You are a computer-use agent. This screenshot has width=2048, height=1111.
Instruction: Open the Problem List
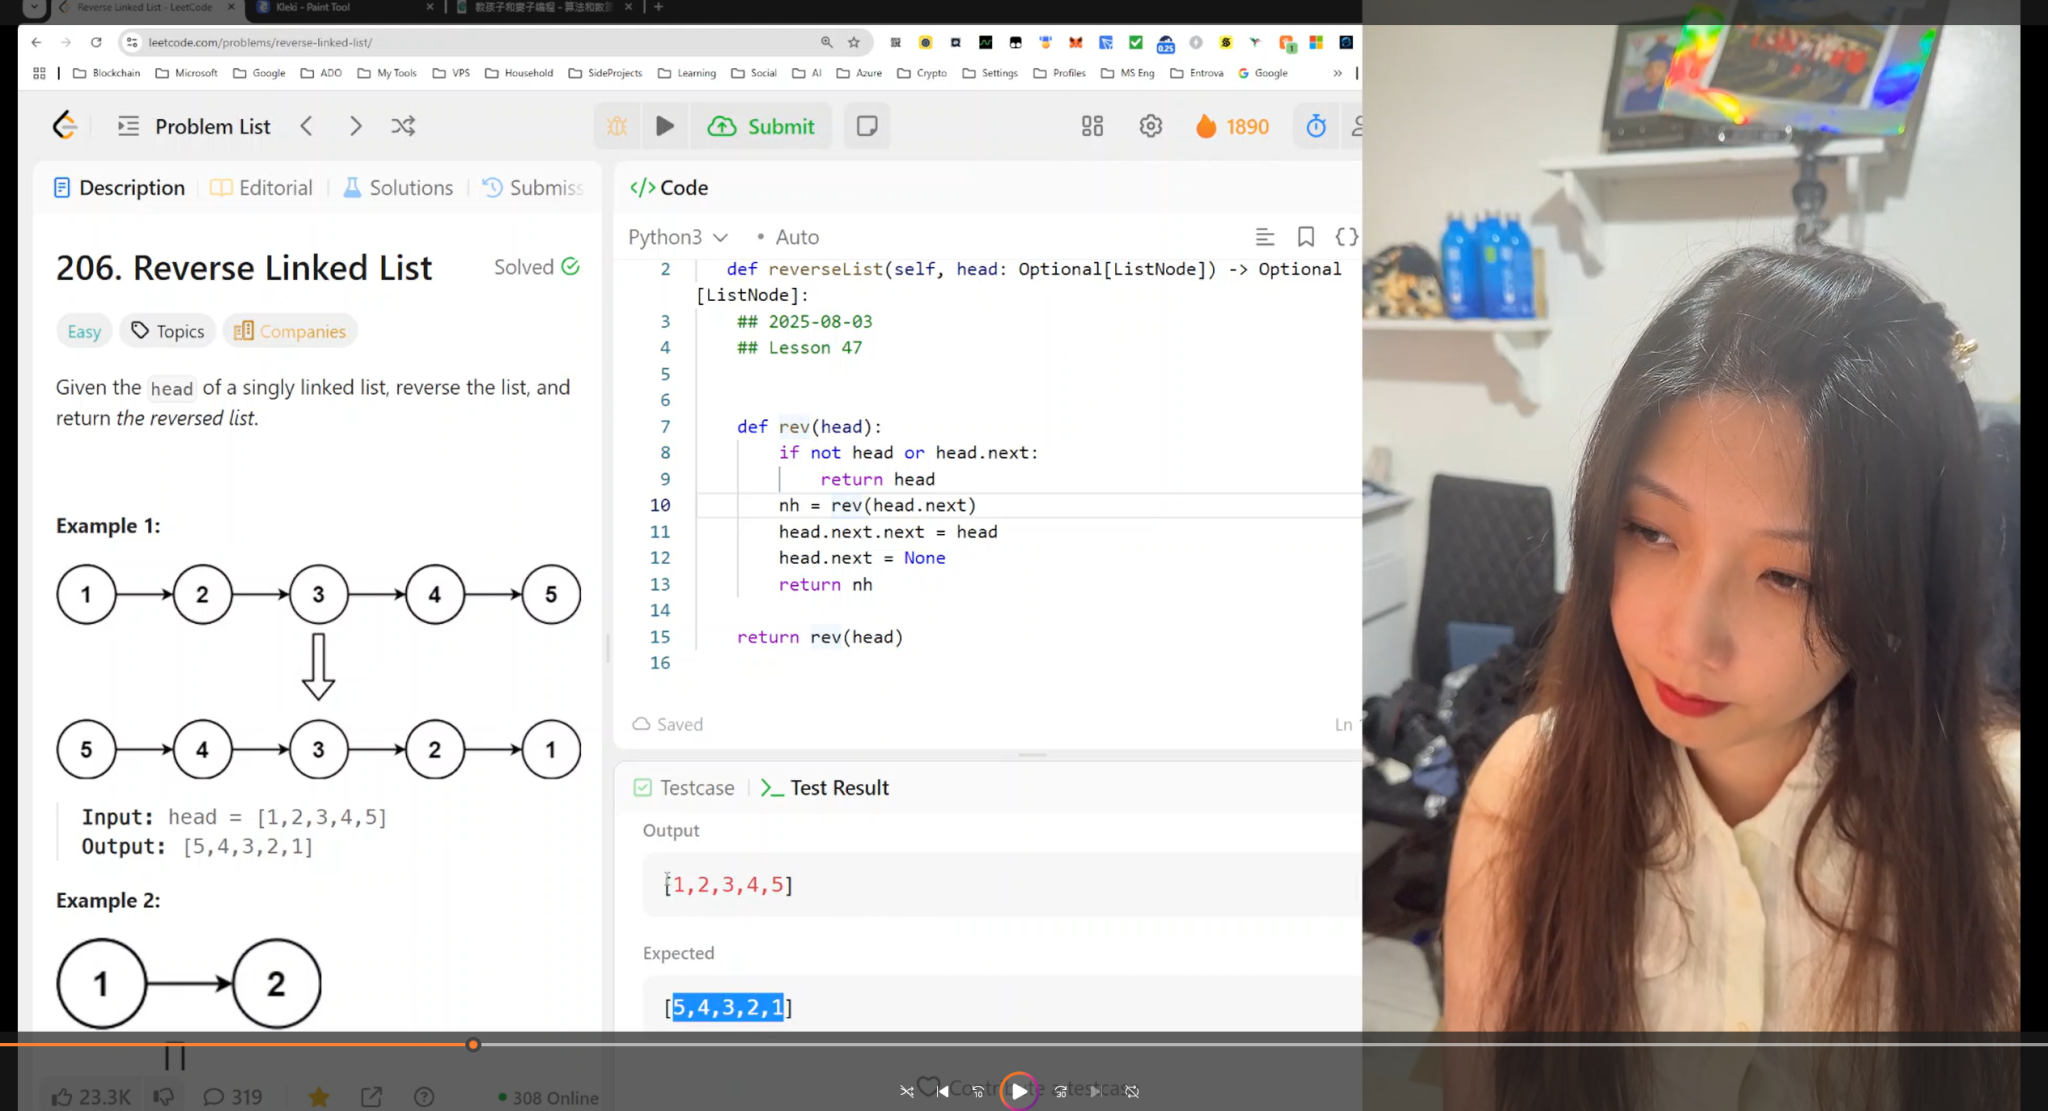[x=195, y=126]
